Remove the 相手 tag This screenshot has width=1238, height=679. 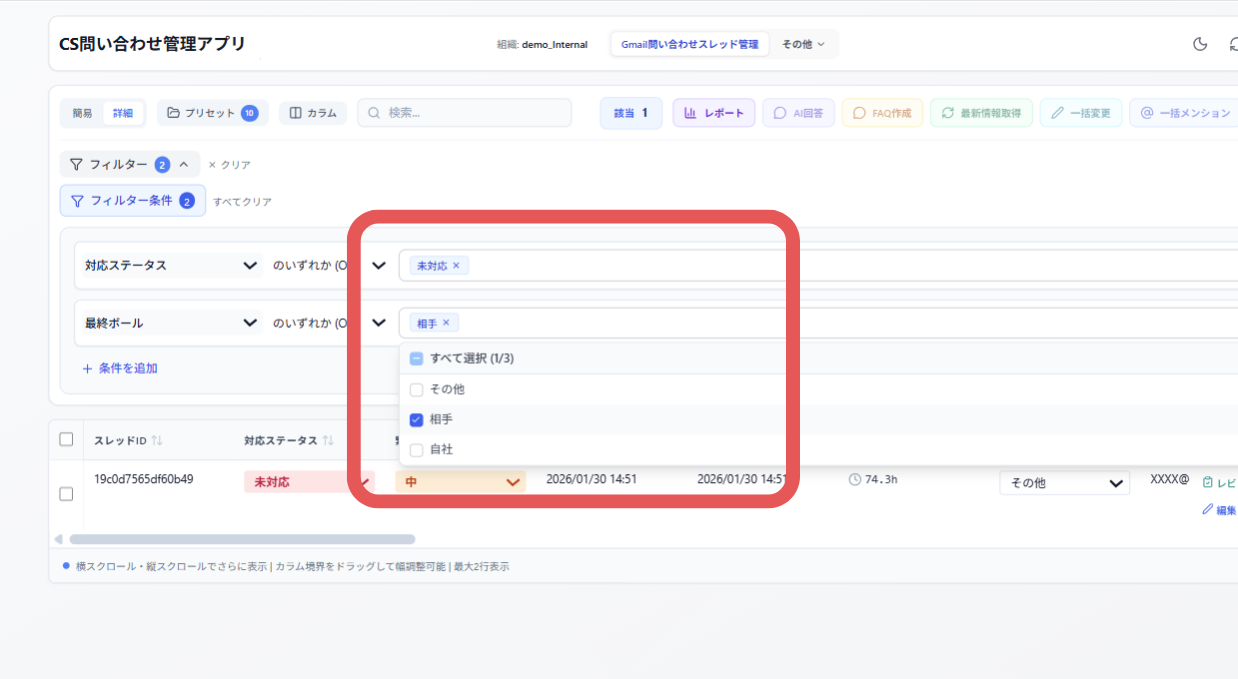pos(446,323)
